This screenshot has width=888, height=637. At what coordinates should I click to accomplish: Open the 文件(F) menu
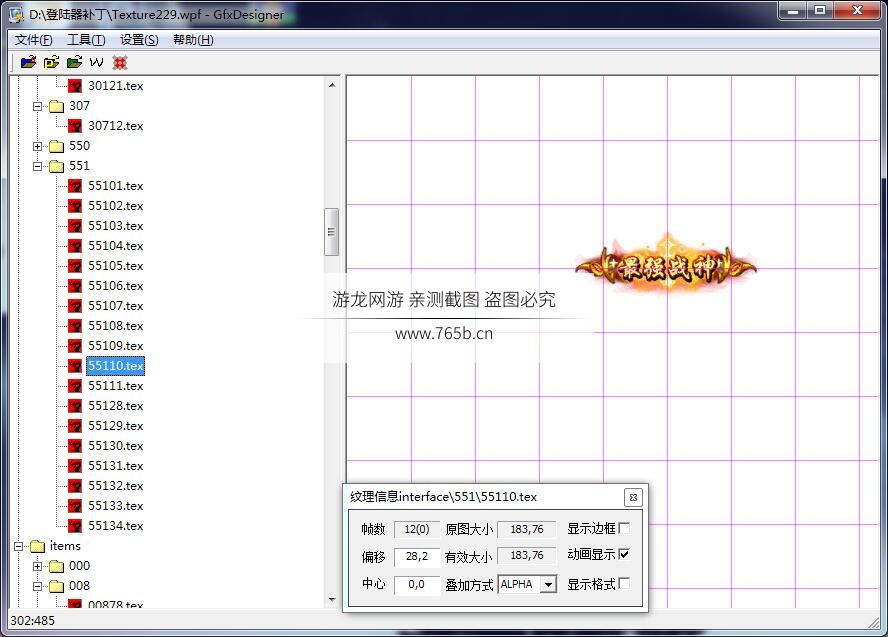click(33, 40)
